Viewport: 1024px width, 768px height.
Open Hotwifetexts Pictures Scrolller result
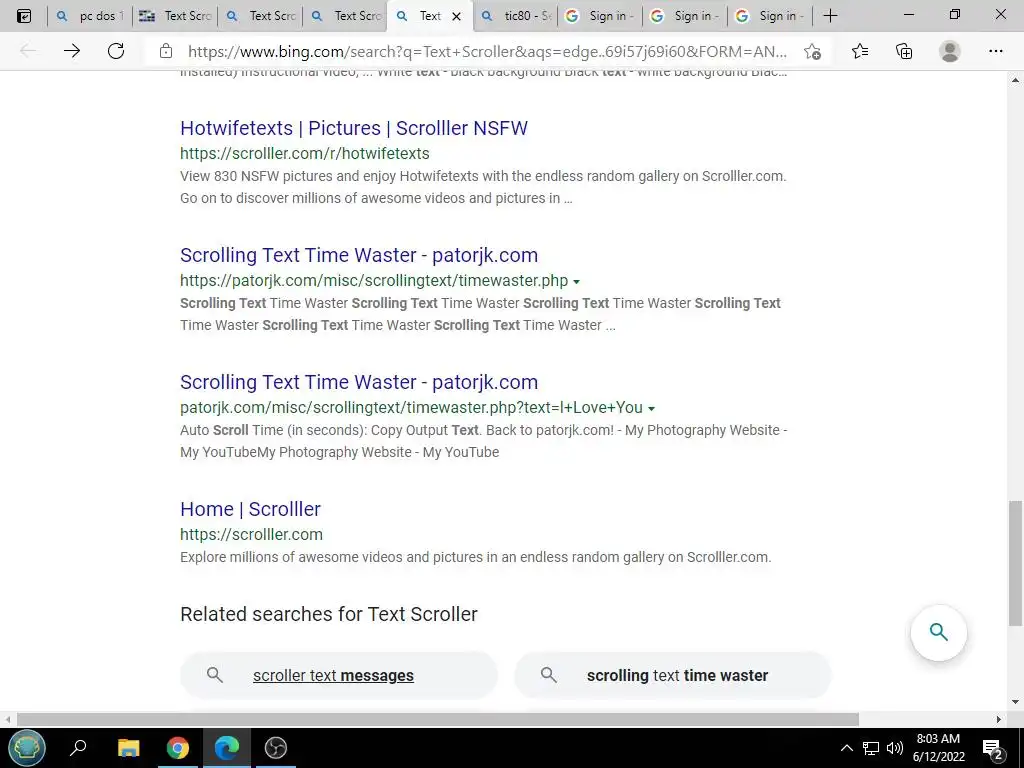point(354,128)
